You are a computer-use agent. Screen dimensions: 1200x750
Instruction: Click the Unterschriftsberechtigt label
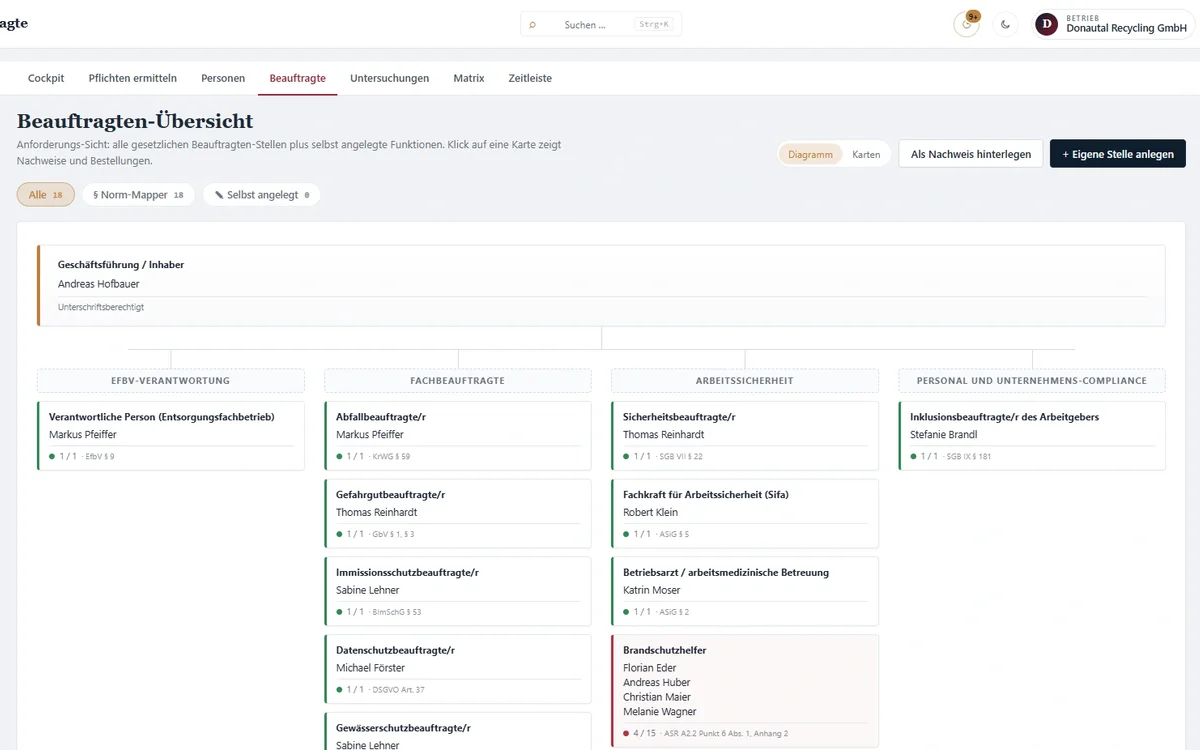[101, 307]
